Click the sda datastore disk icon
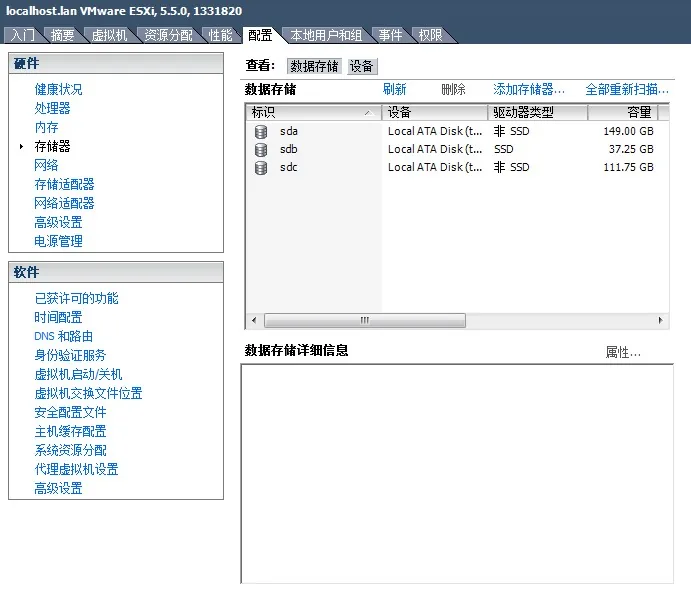The height and width of the screenshot is (605, 691). coord(261,131)
